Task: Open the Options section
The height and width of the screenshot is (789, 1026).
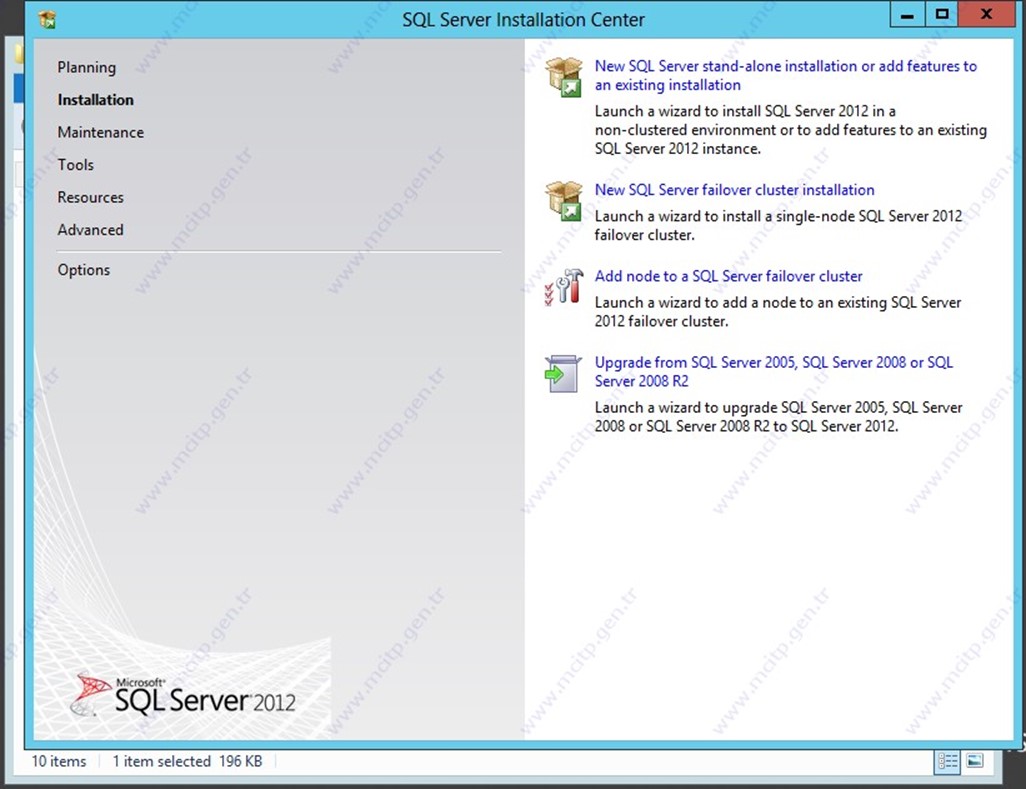Action: tap(84, 270)
